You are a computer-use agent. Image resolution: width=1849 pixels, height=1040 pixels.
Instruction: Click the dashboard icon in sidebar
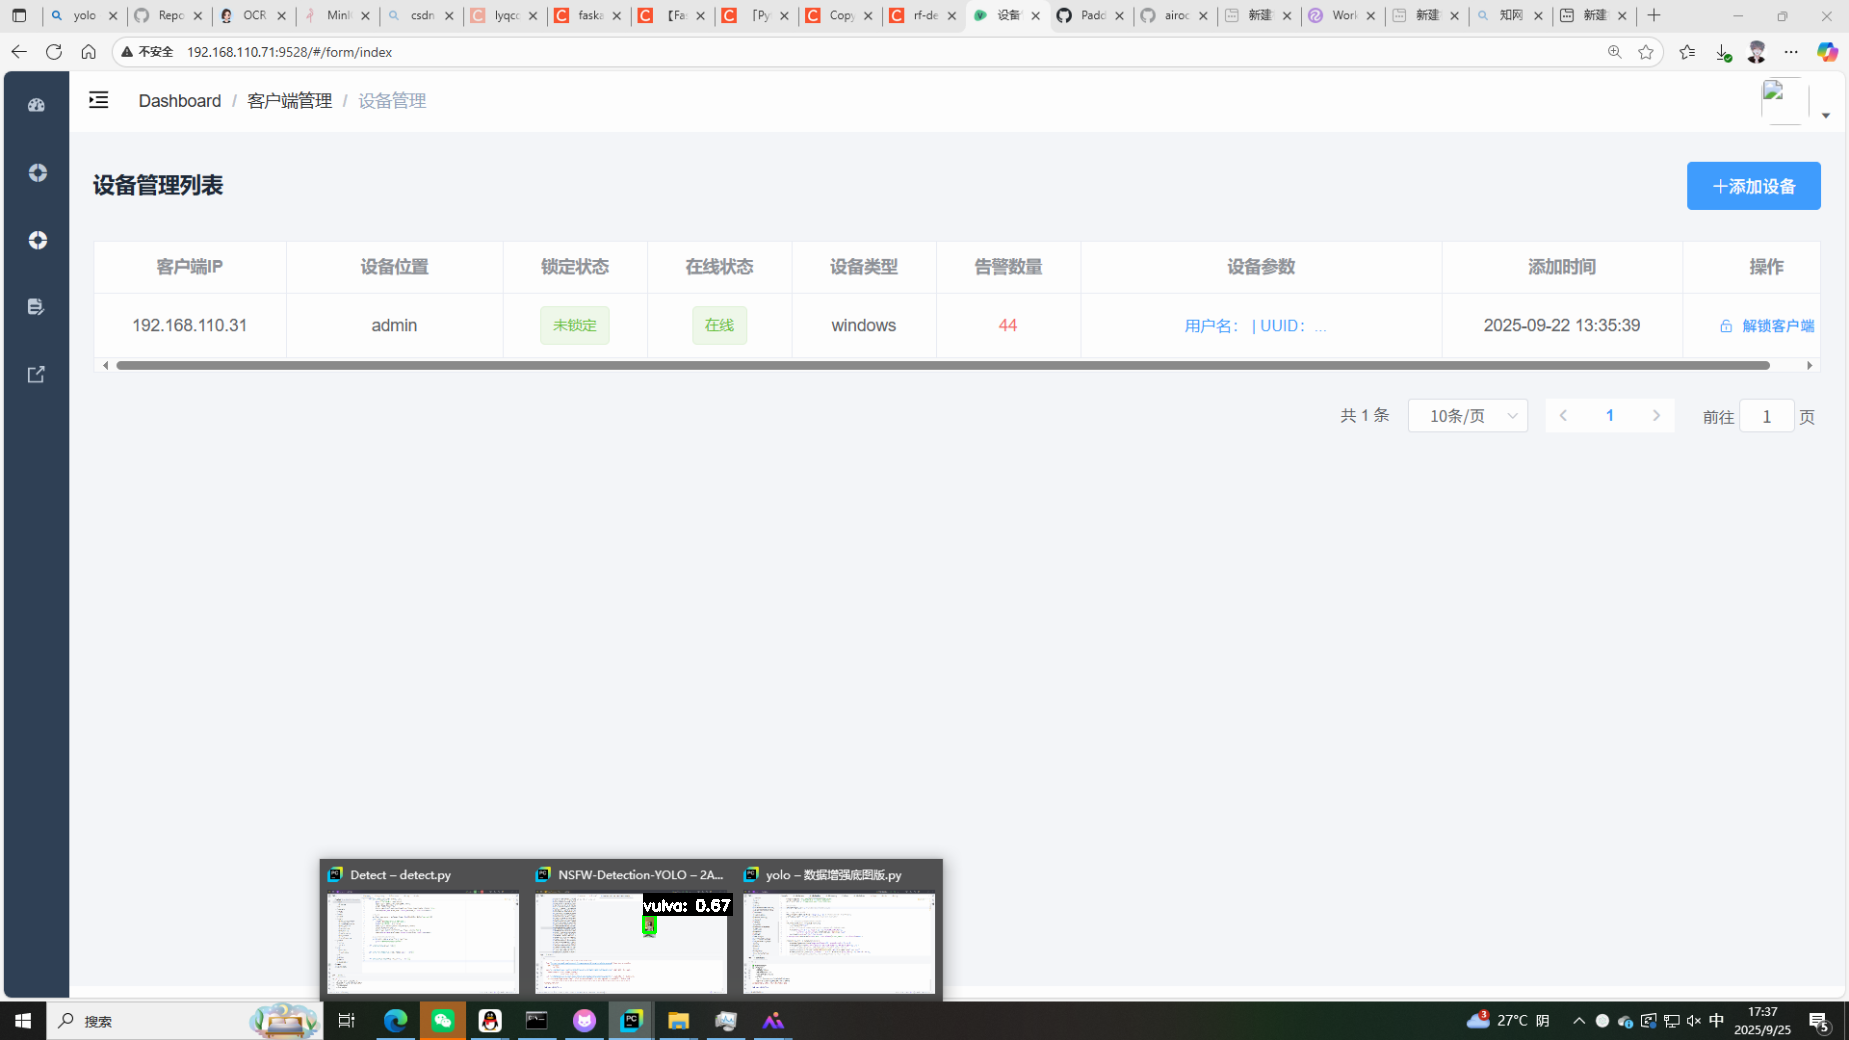37,105
